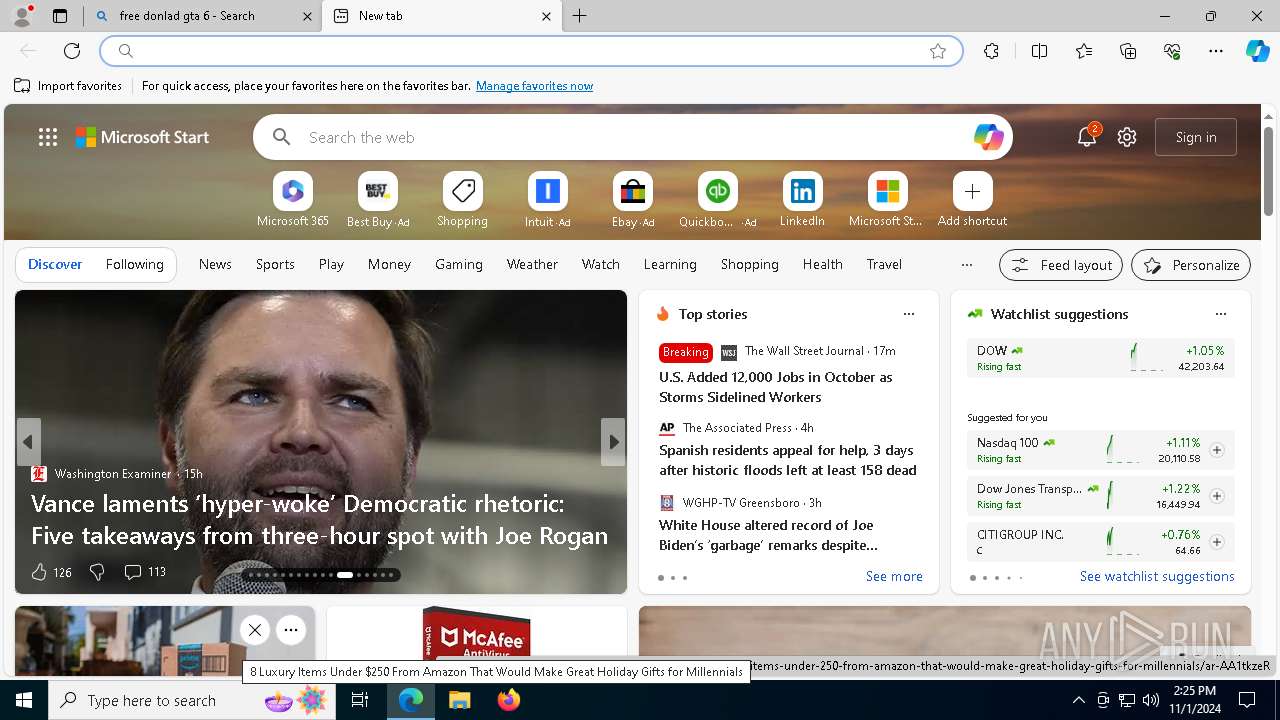The image size is (1280, 720).
Task: Open Feed layout options
Action: click(1061, 265)
